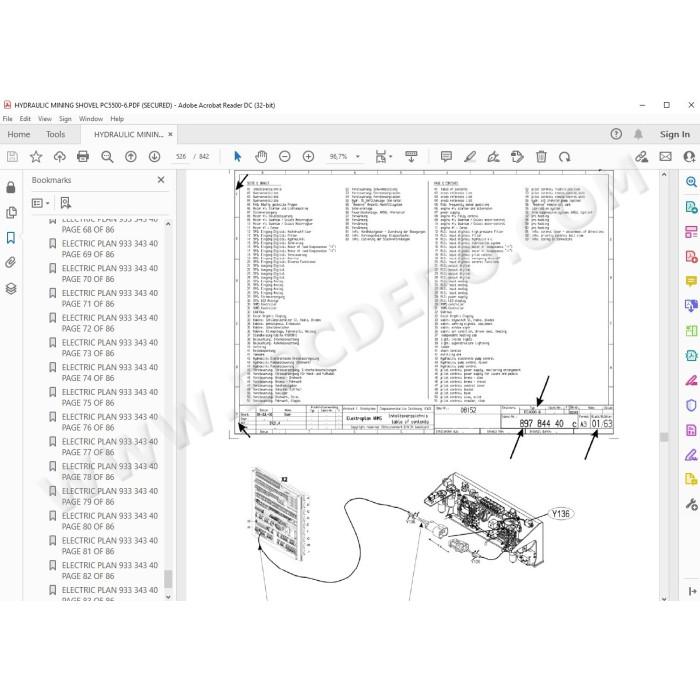Open the Edit menu

pos(25,119)
